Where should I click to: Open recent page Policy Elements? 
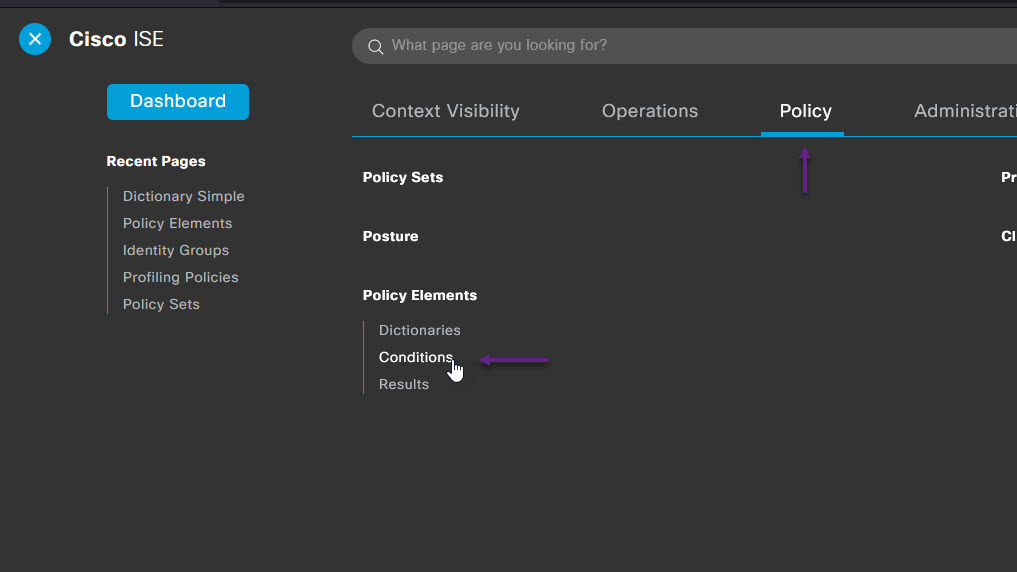pos(177,223)
